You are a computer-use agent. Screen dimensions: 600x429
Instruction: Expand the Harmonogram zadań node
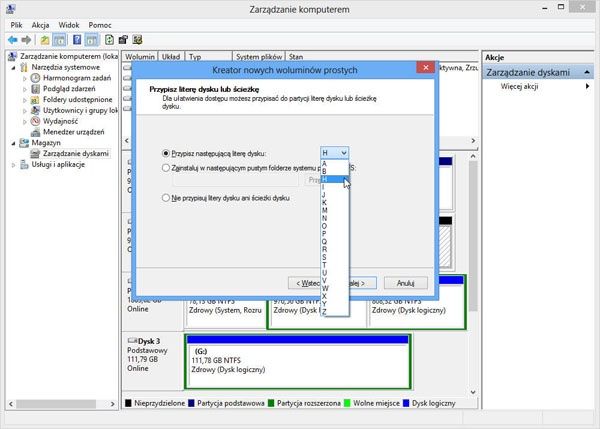25,78
